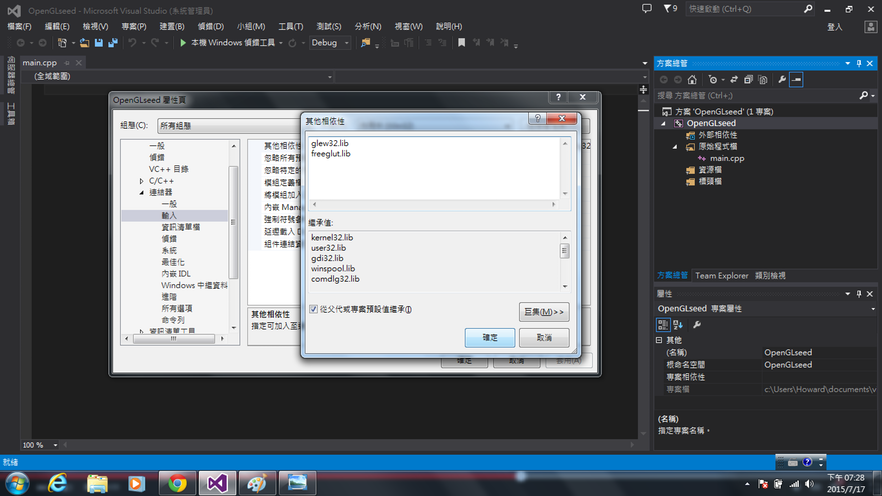Screen dimensions: 882x496
Task: Switch to the Team Explorer tab
Action: click(721, 276)
